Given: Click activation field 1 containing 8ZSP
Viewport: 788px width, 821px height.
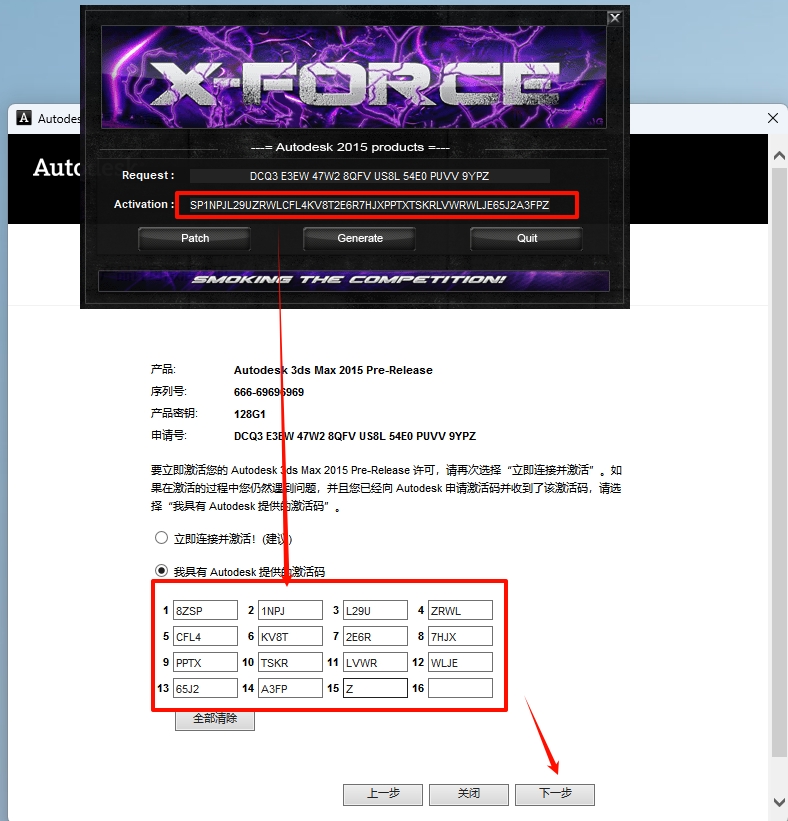Looking at the screenshot, I should point(205,610).
